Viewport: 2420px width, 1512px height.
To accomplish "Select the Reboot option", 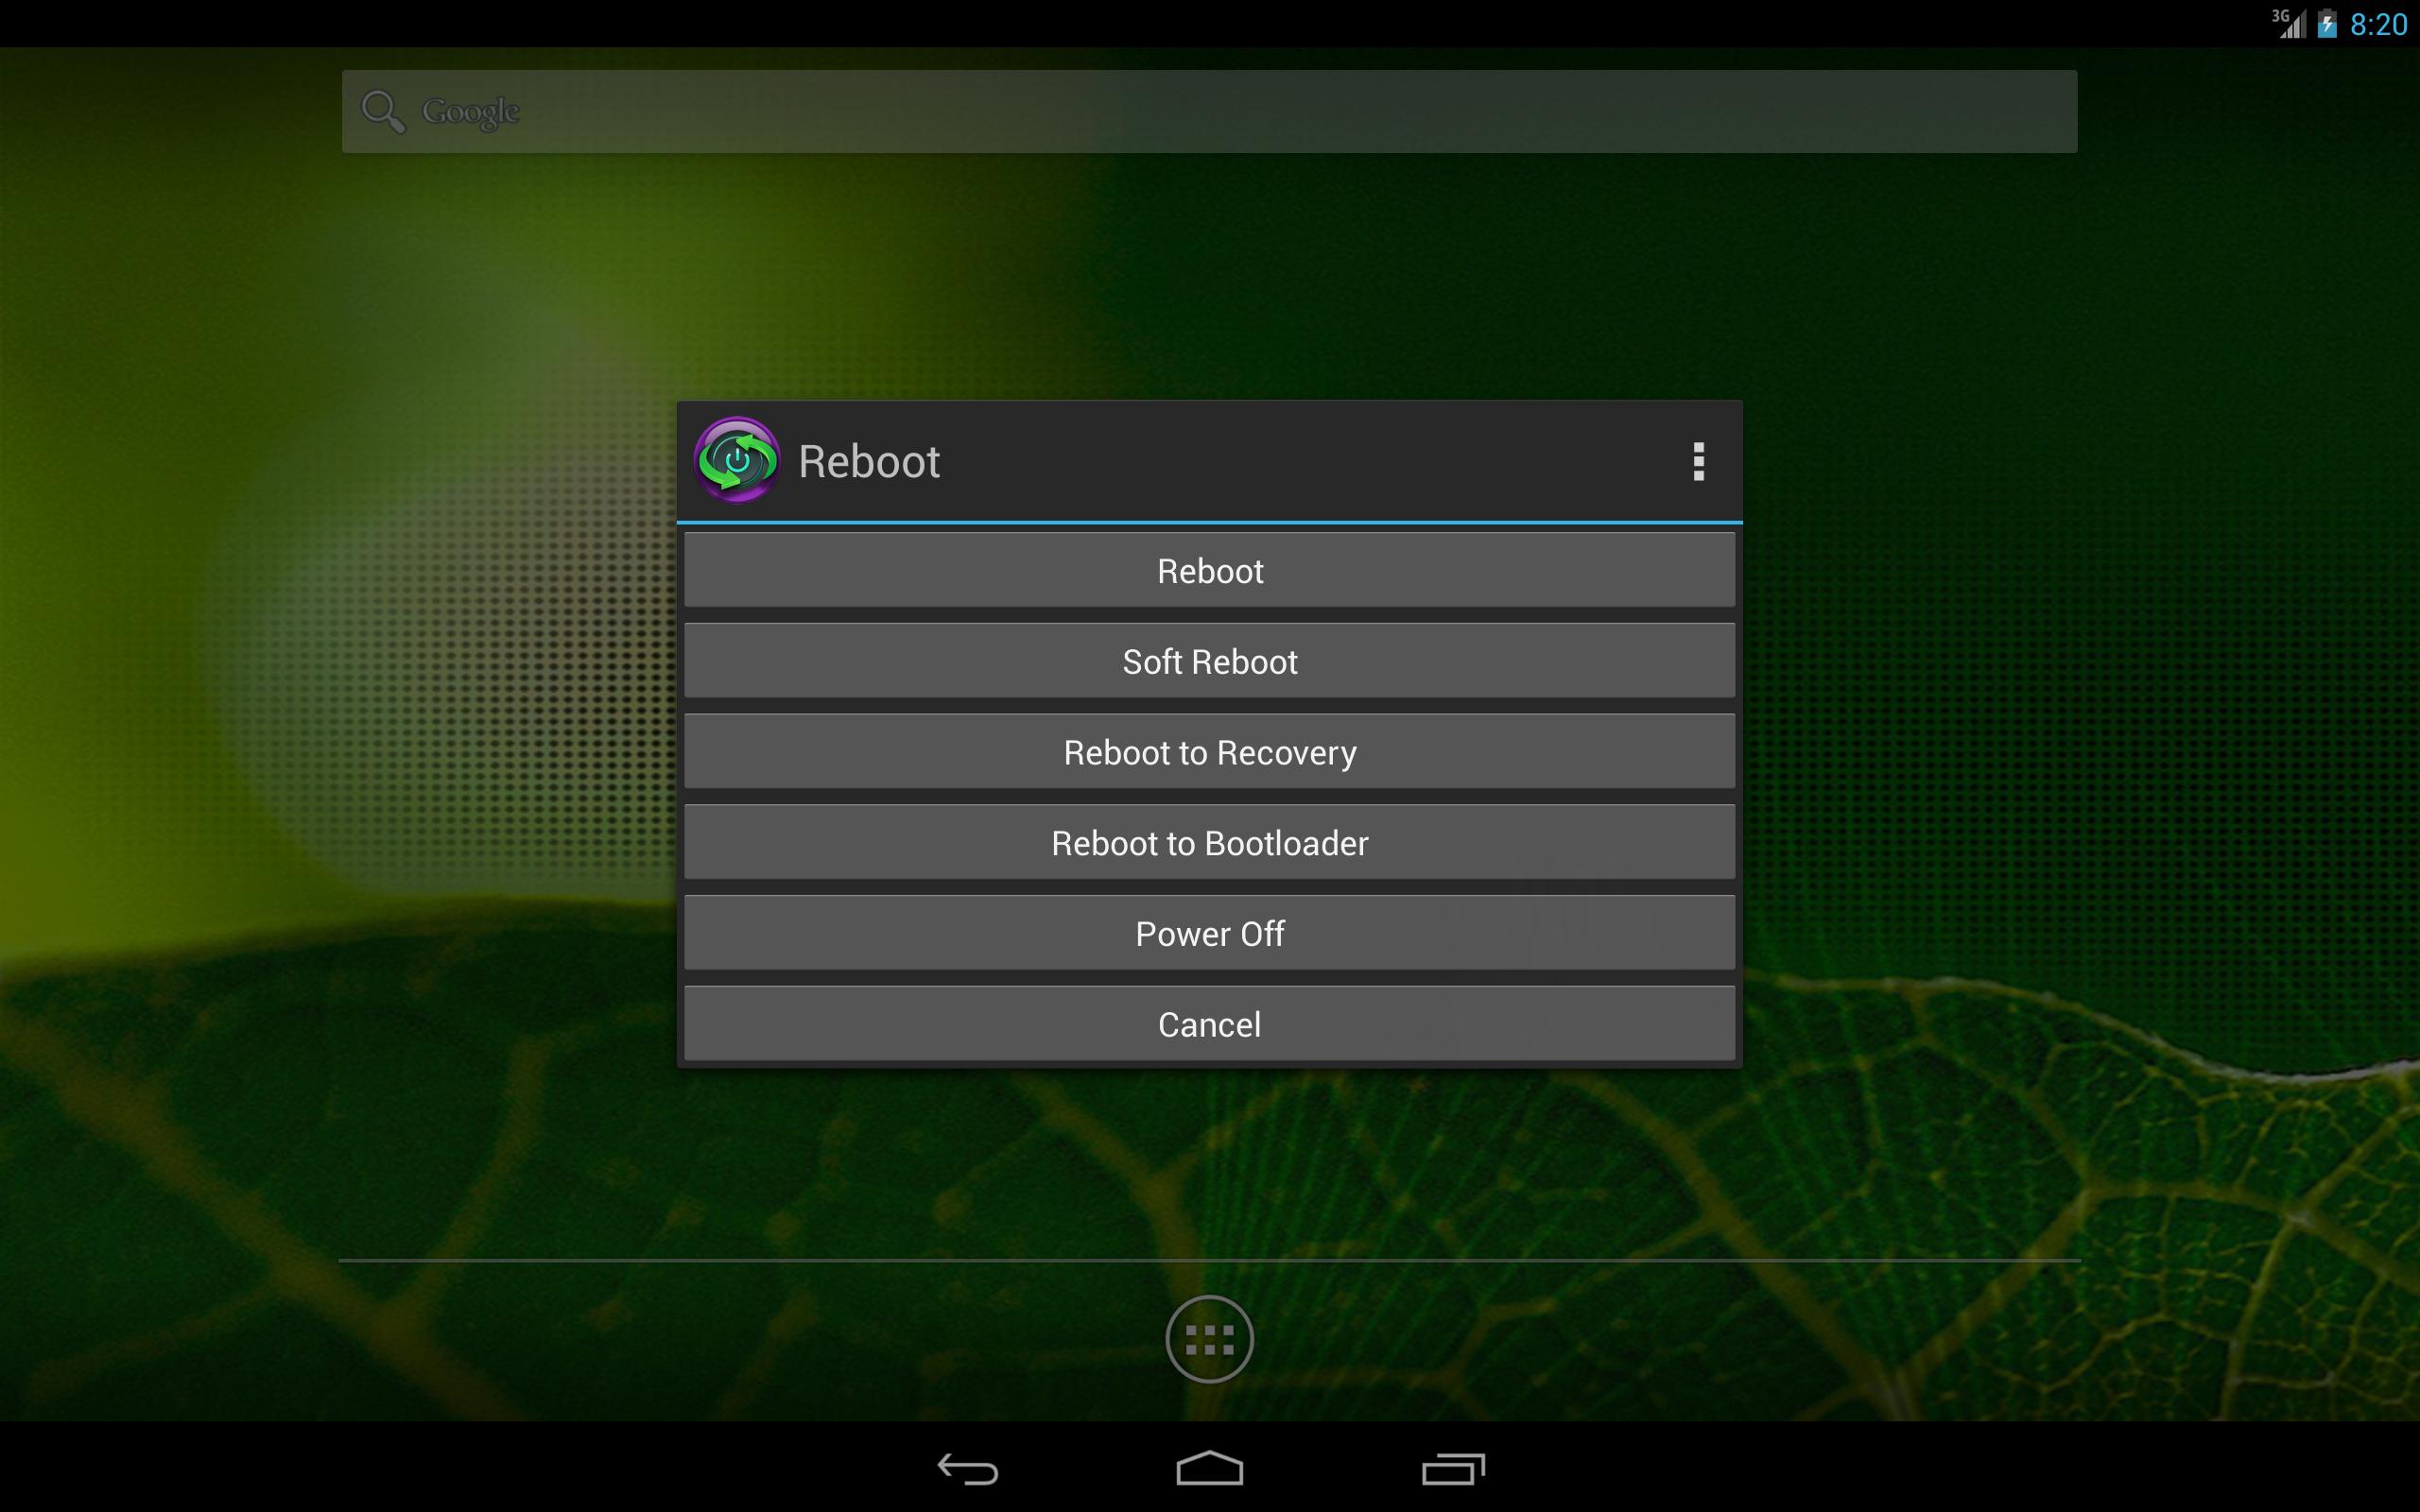I will [1209, 572].
